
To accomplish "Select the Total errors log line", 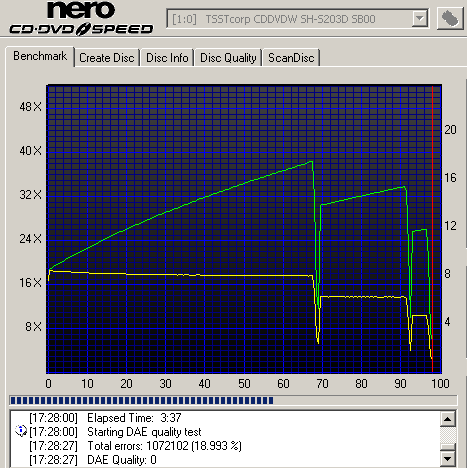I will (135, 446).
